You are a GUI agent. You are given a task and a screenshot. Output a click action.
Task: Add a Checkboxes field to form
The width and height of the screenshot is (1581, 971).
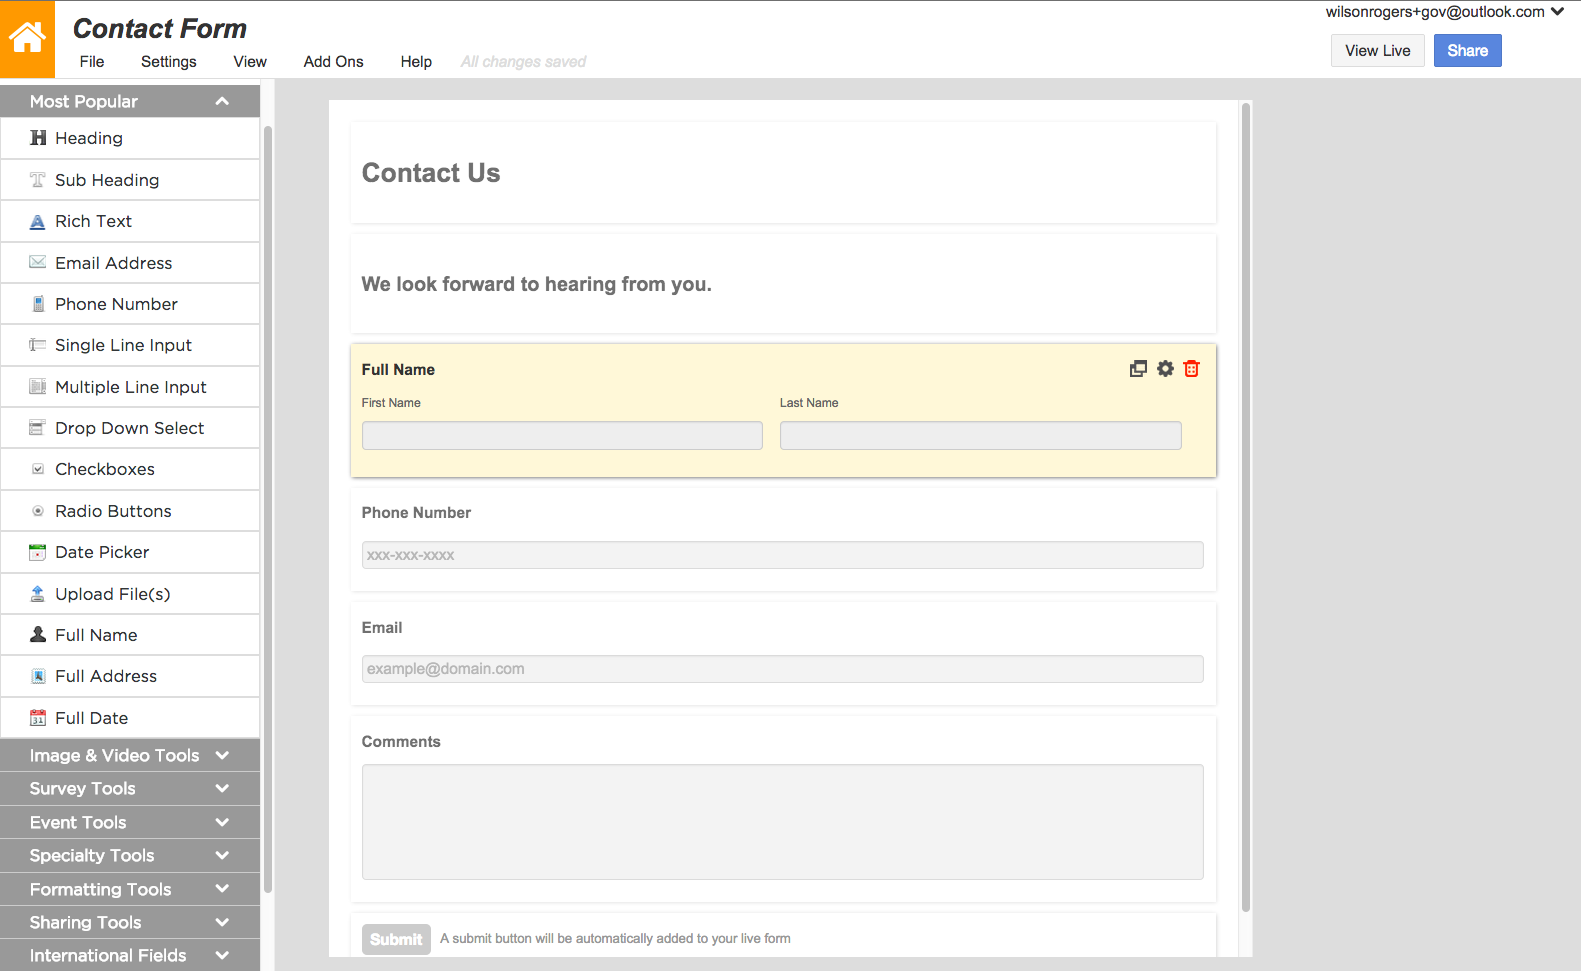point(105,469)
